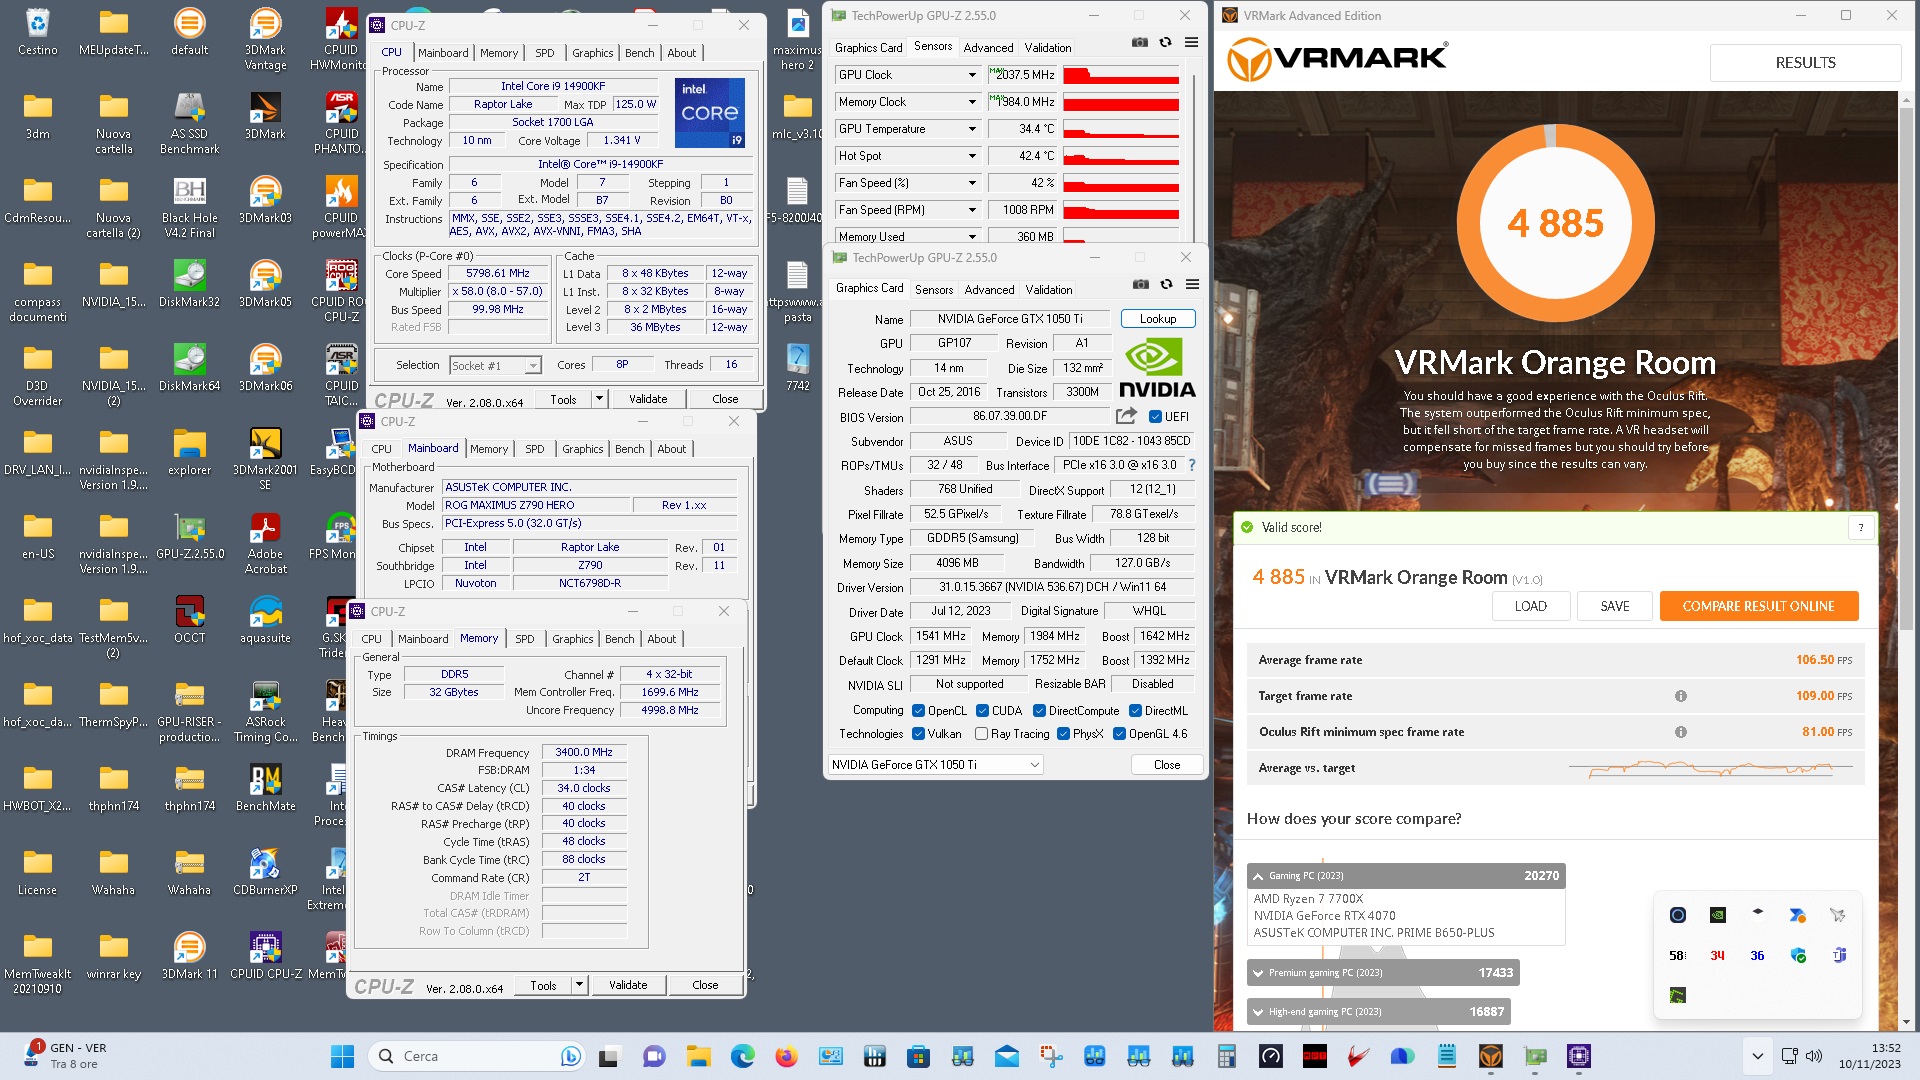The height and width of the screenshot is (1080, 1920).
Task: Open the DiskMark64 desktop icon
Action: pyautogui.click(x=189, y=367)
